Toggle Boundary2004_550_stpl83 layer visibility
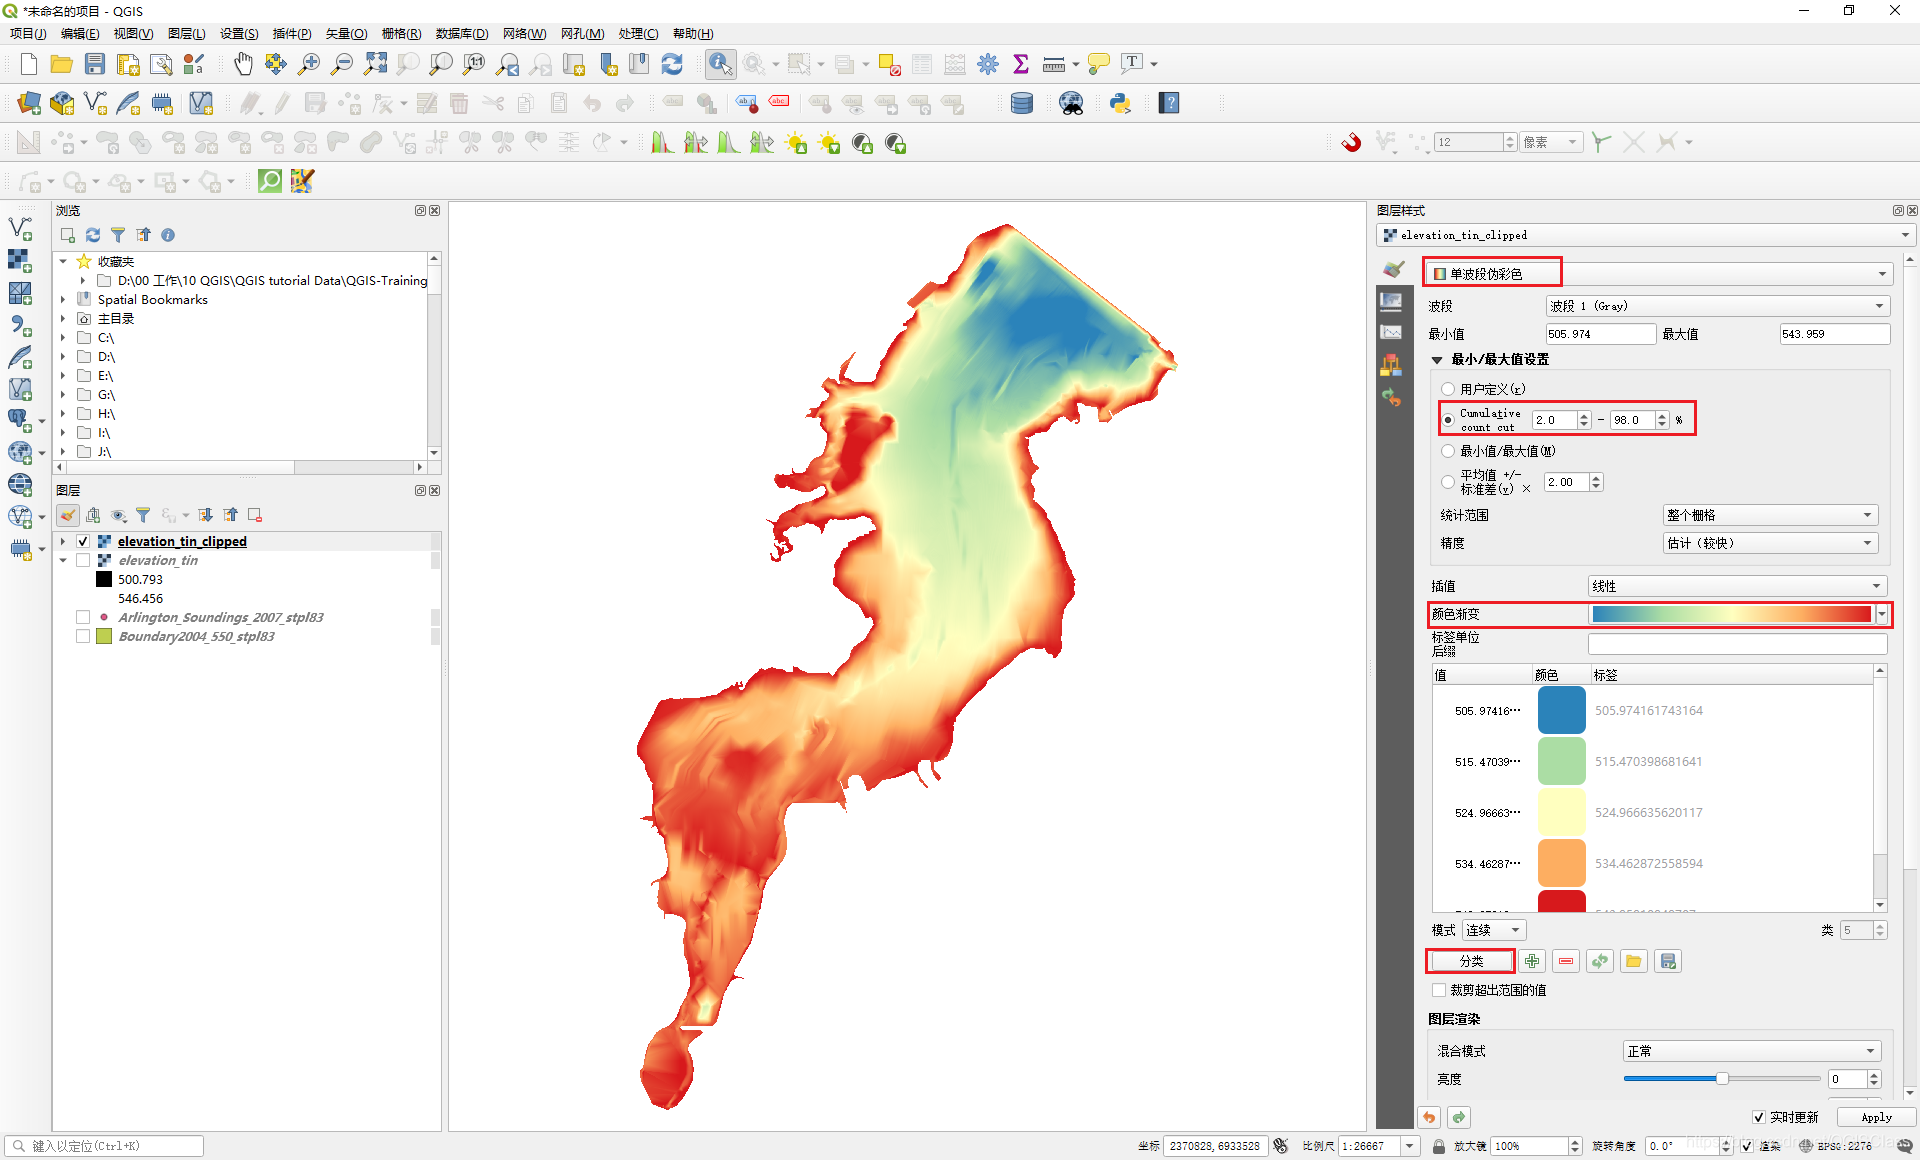Screen dimensions: 1920x1160 [x=83, y=636]
